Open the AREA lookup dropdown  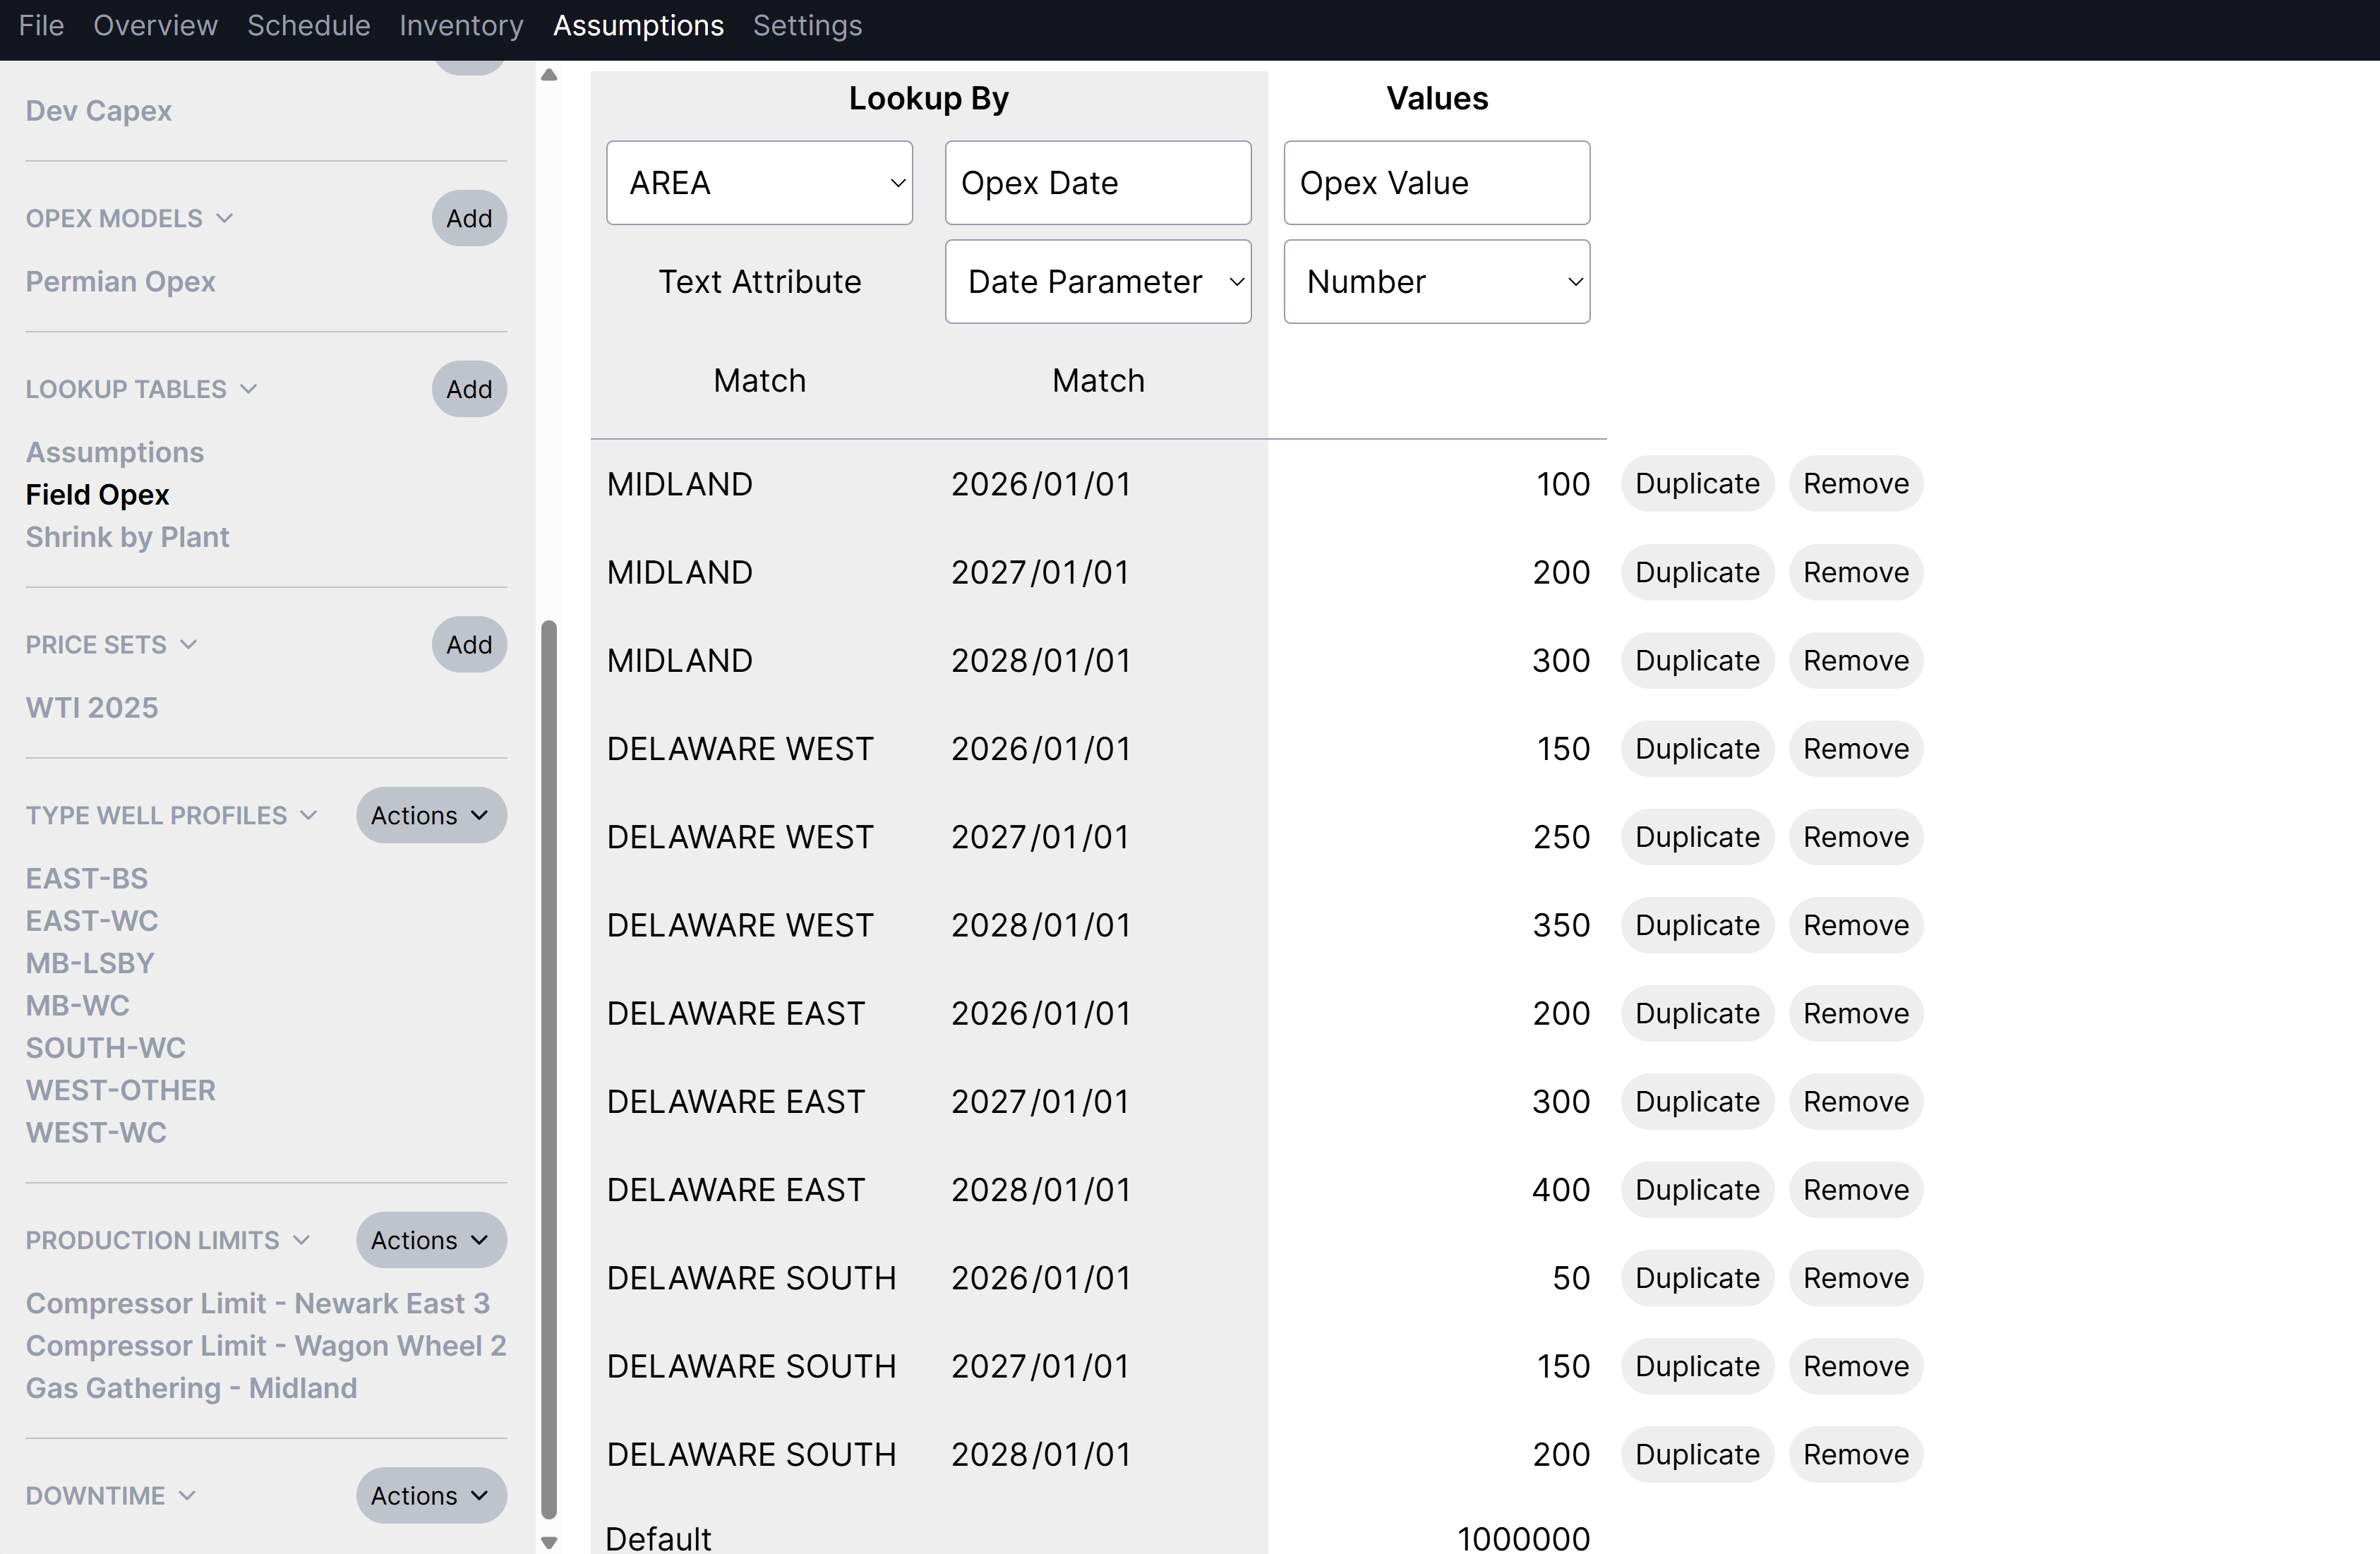(759, 183)
